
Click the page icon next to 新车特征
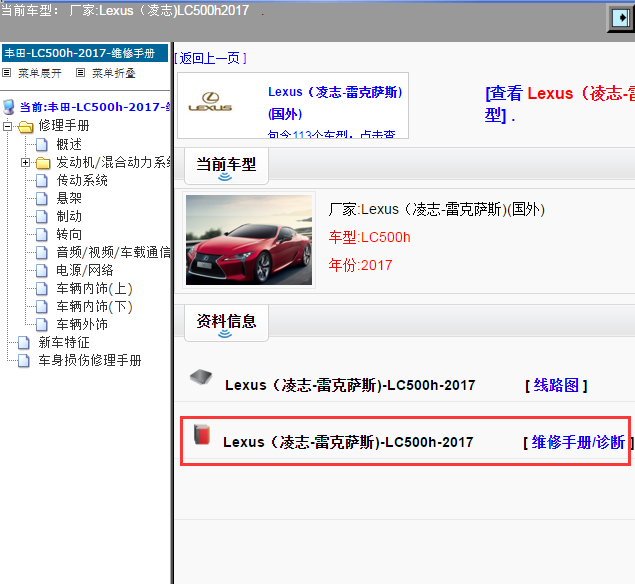click(x=24, y=343)
